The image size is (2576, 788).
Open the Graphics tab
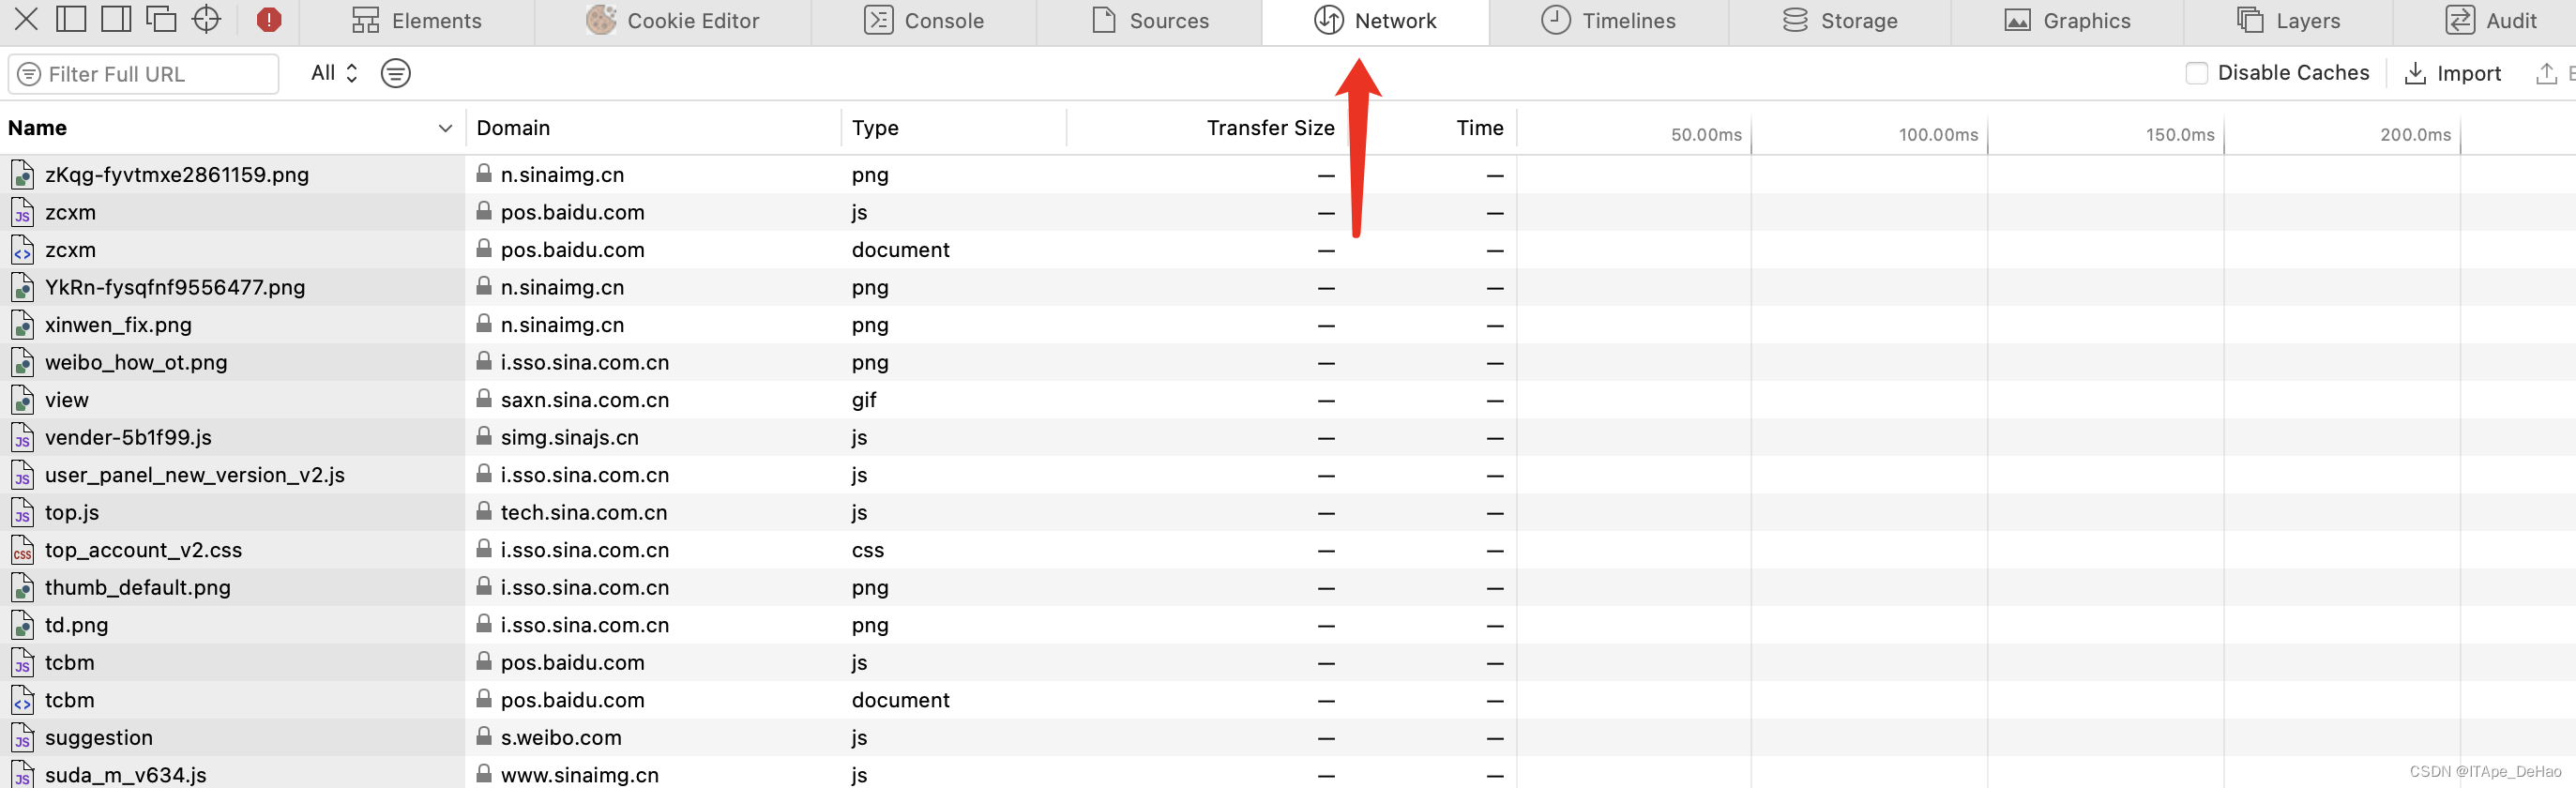(x=2067, y=21)
